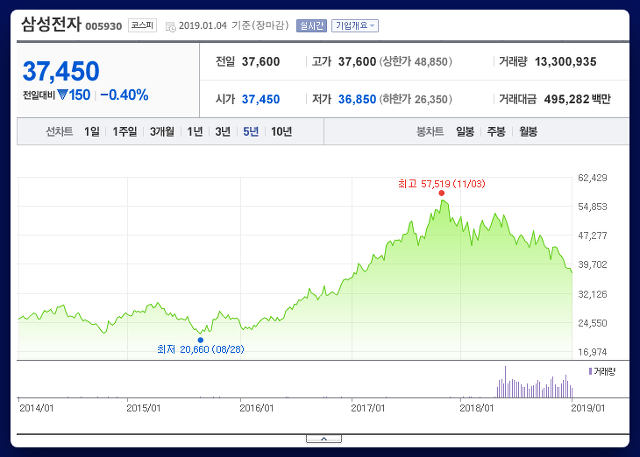The image size is (640, 457).
Task: Click the 54,853 price axis label
Action: pyautogui.click(x=593, y=207)
